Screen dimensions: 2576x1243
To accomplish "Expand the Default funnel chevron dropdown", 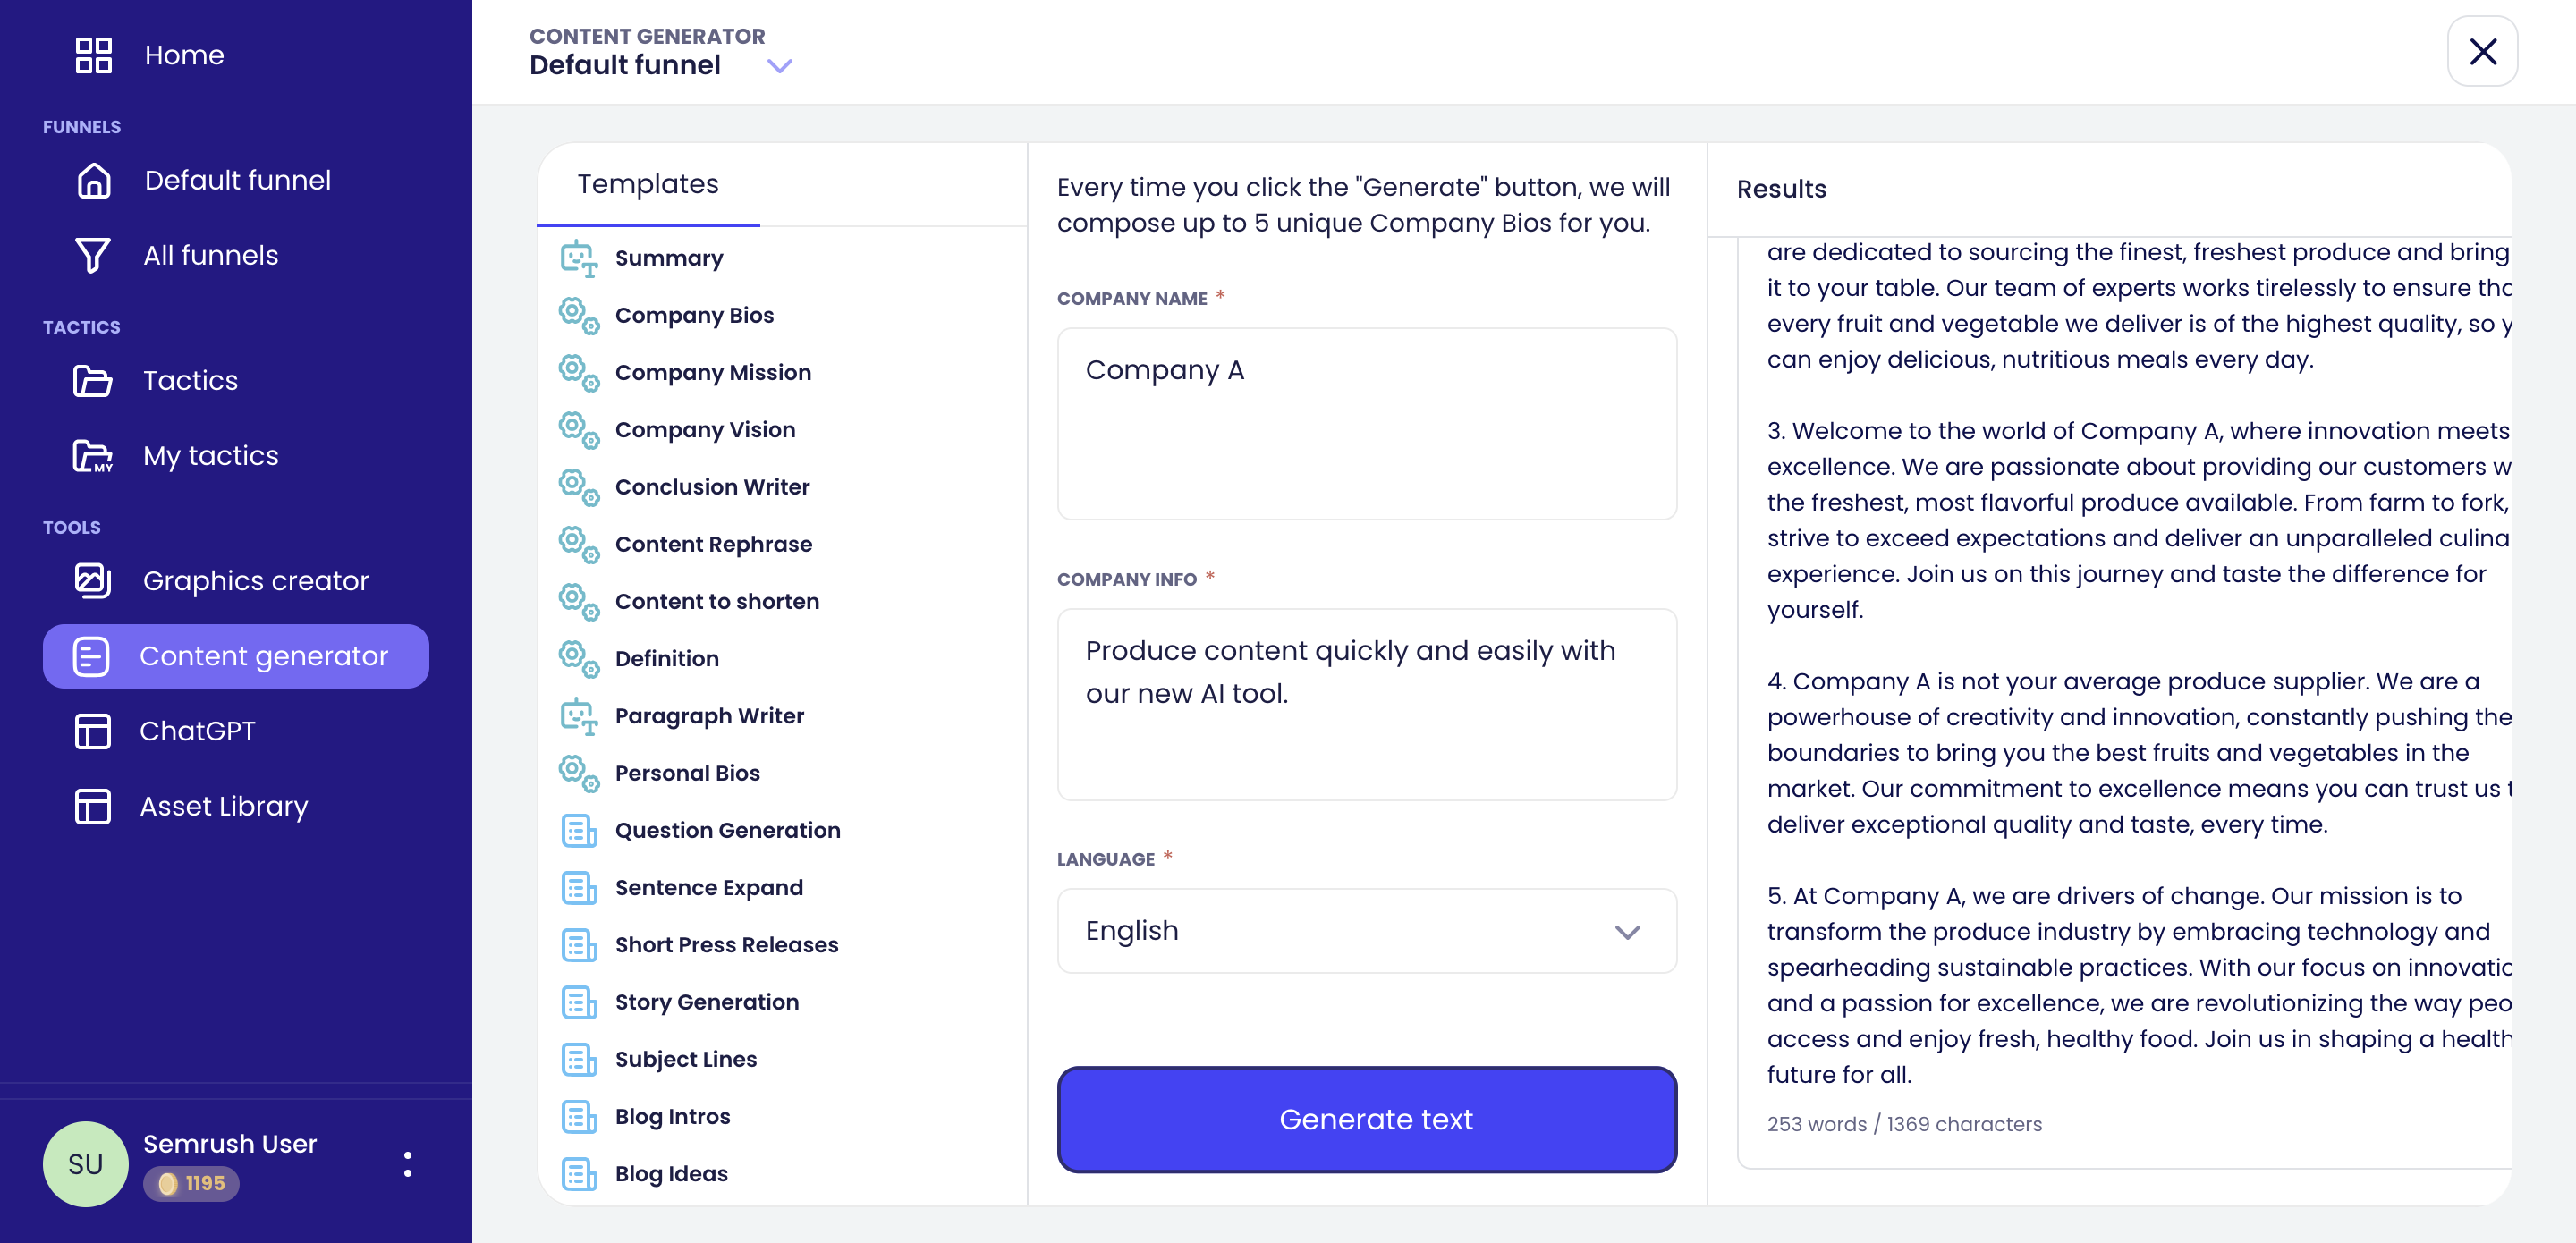I will click(779, 66).
